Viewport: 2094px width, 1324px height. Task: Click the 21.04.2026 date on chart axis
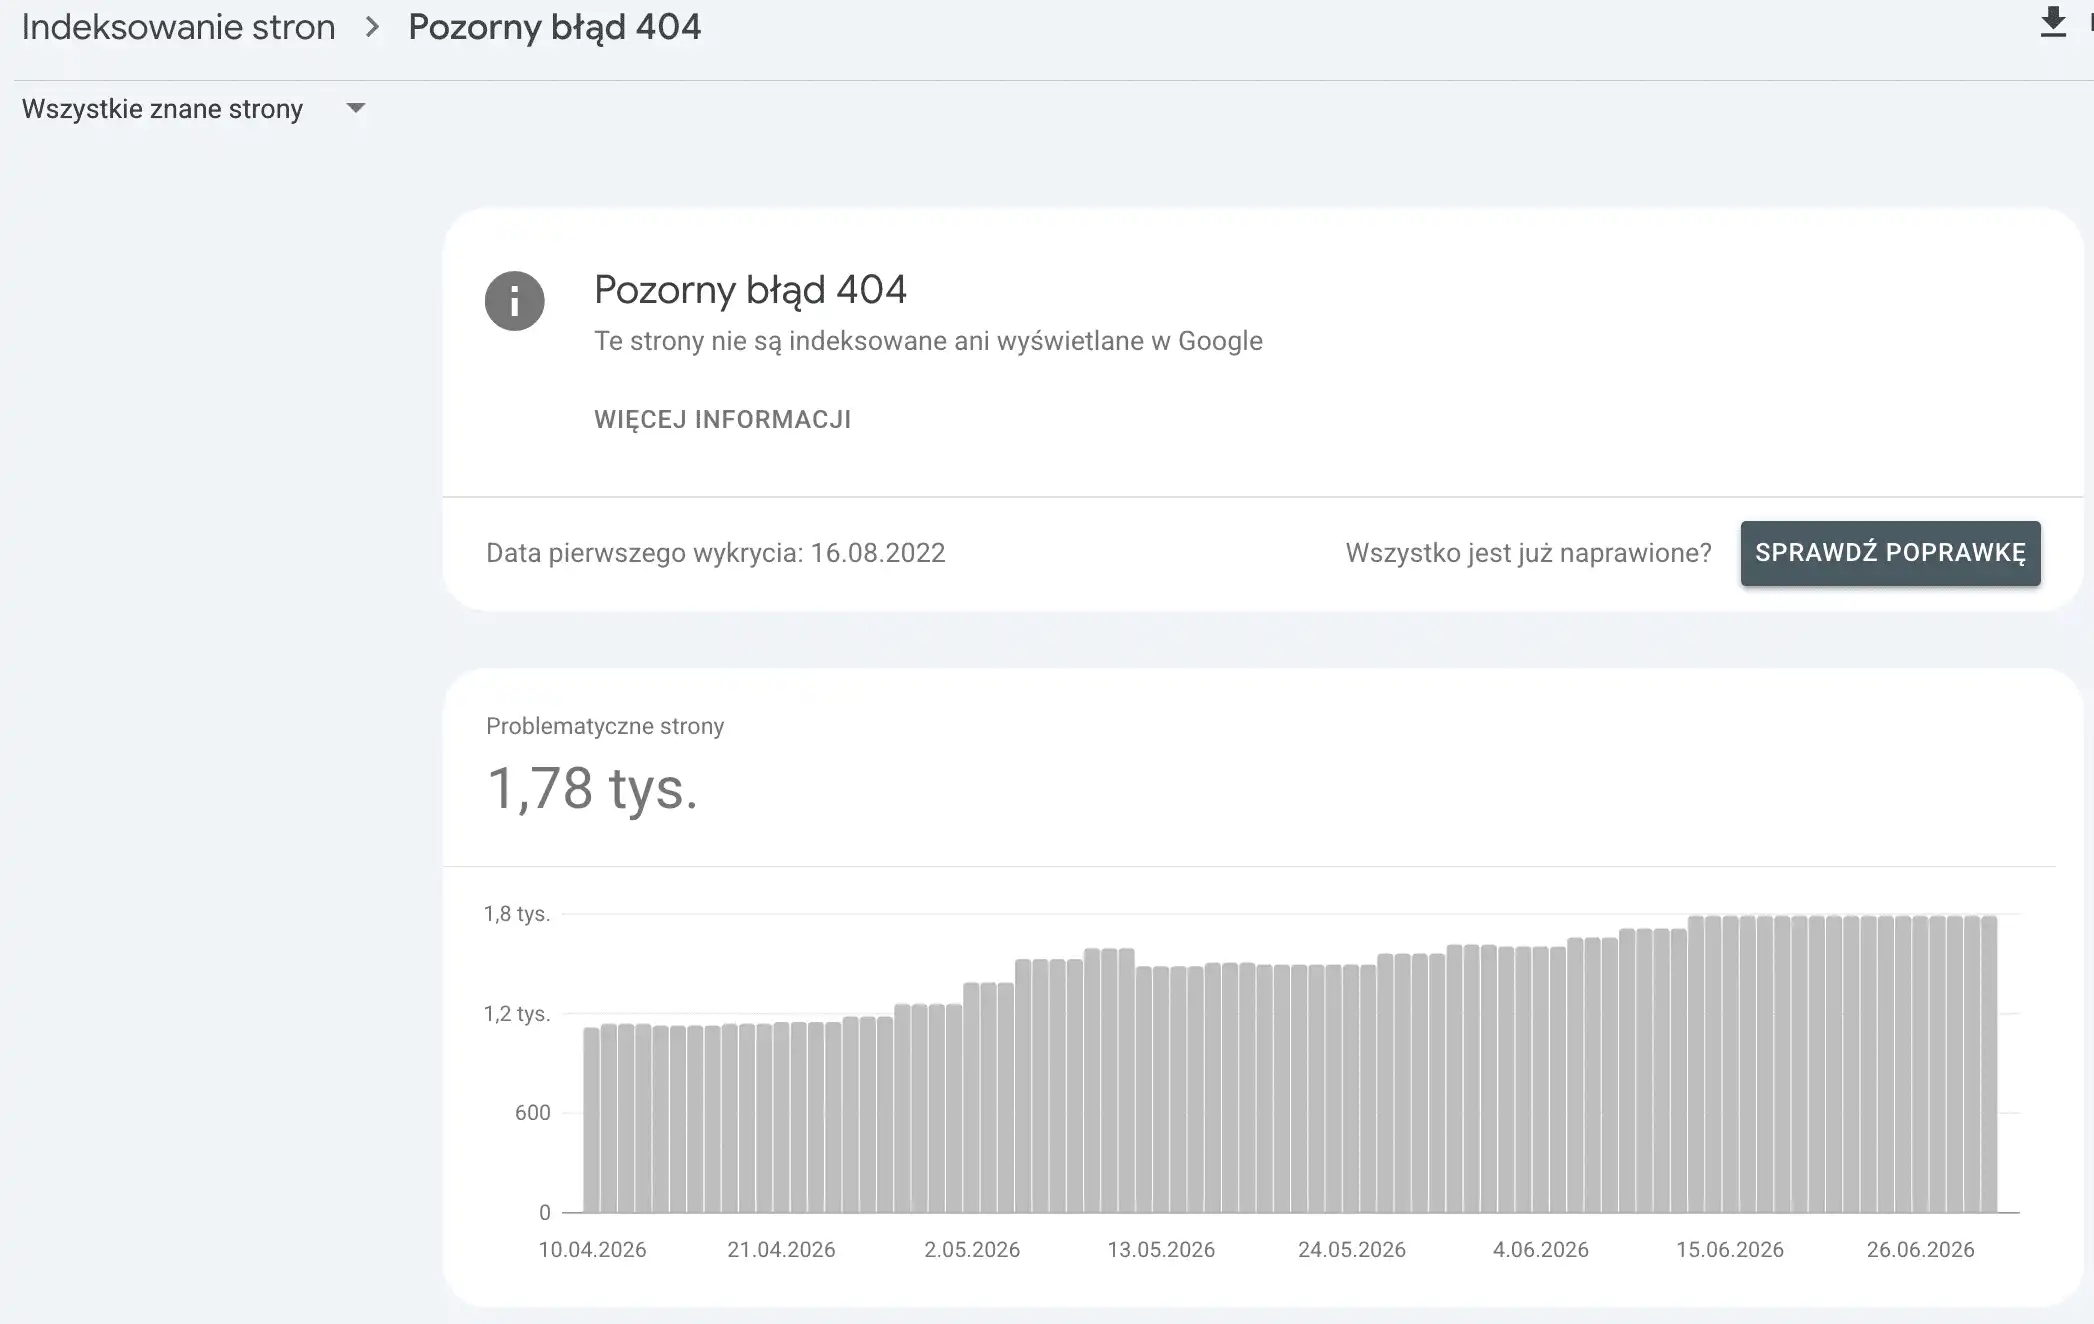(781, 1249)
